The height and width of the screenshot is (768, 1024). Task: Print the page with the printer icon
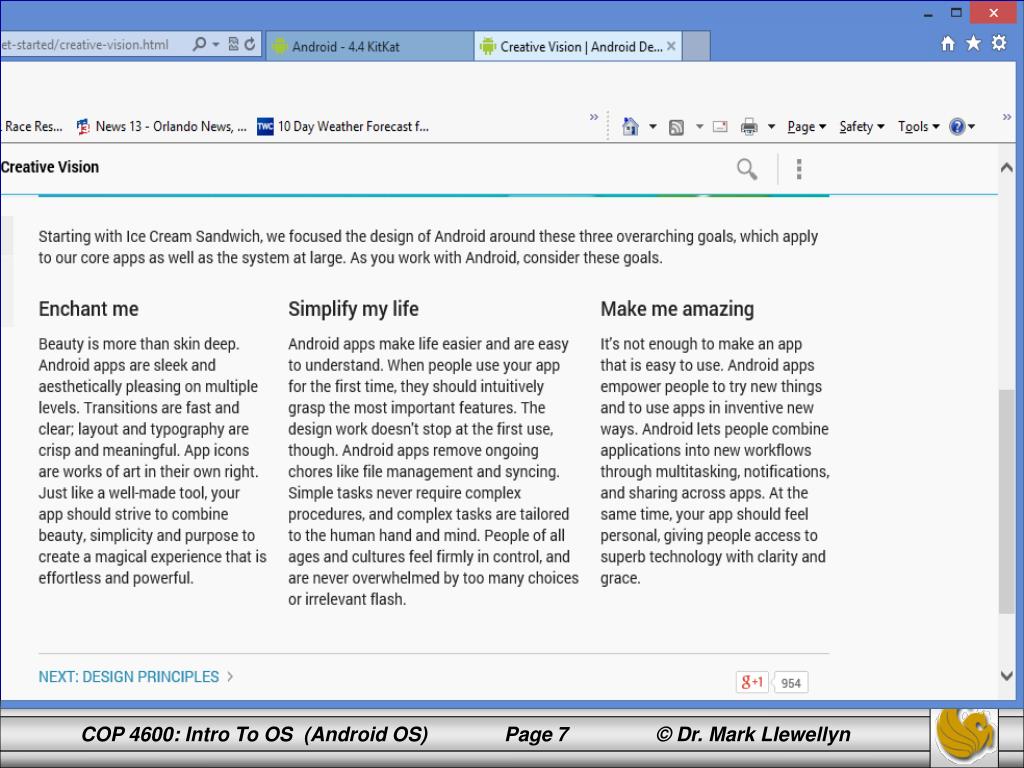coord(749,127)
